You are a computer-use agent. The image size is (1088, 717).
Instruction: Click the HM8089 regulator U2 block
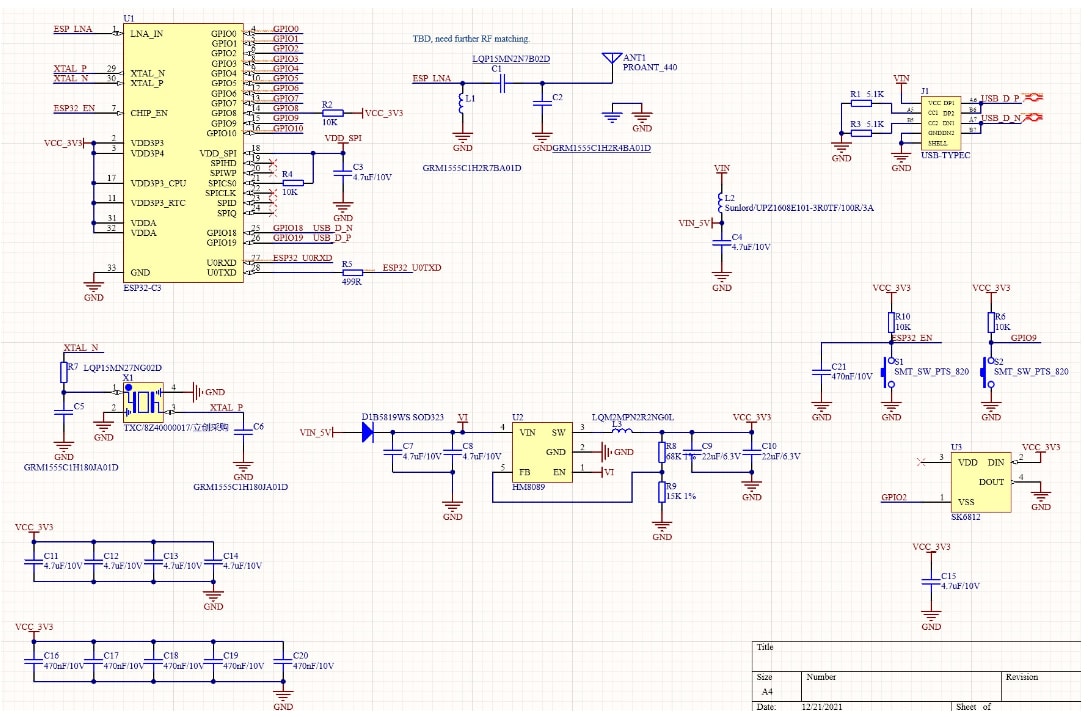[540, 452]
